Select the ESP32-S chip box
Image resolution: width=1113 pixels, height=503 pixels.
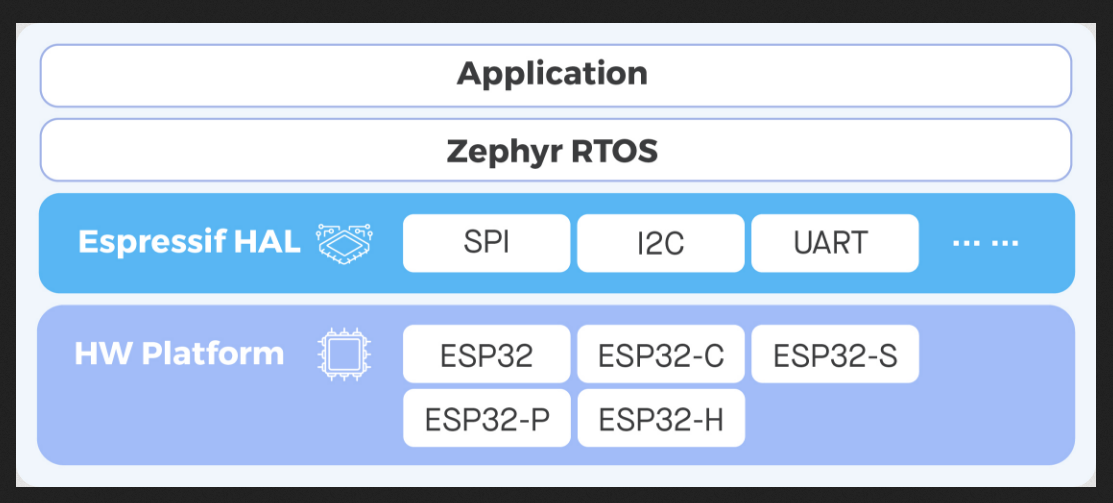coord(835,354)
